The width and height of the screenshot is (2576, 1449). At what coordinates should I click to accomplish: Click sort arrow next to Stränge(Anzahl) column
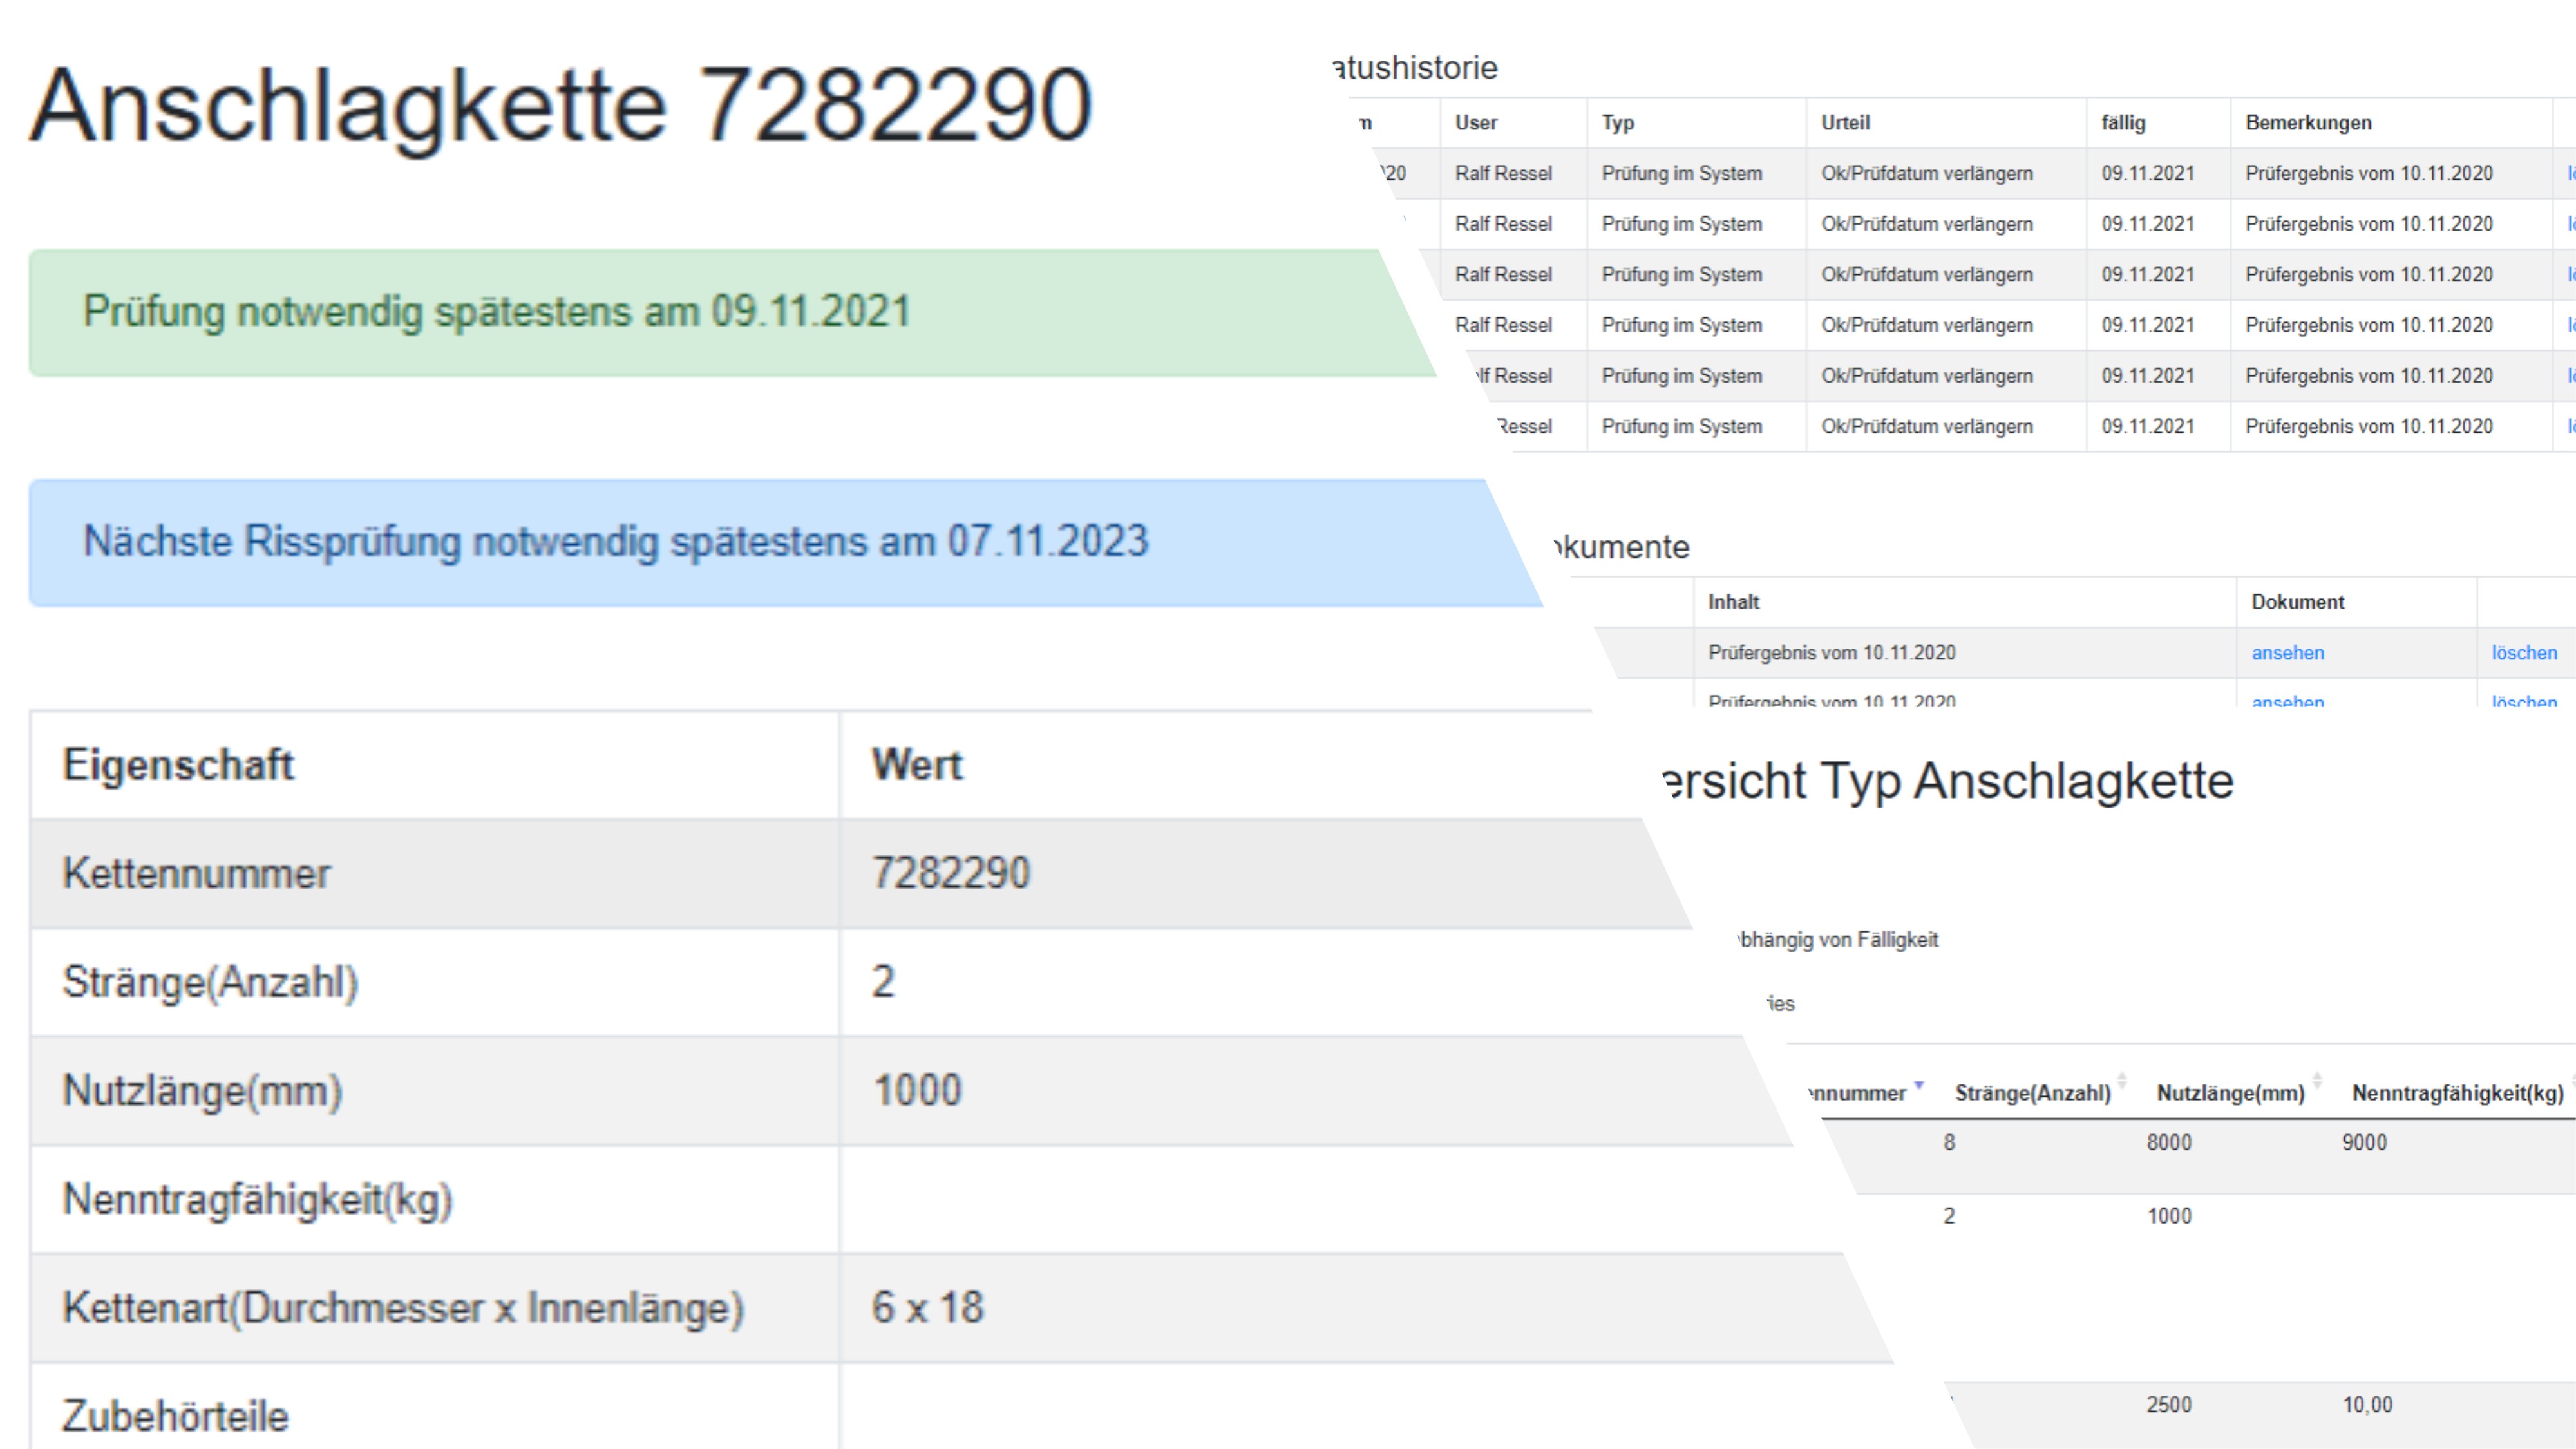(2121, 1082)
